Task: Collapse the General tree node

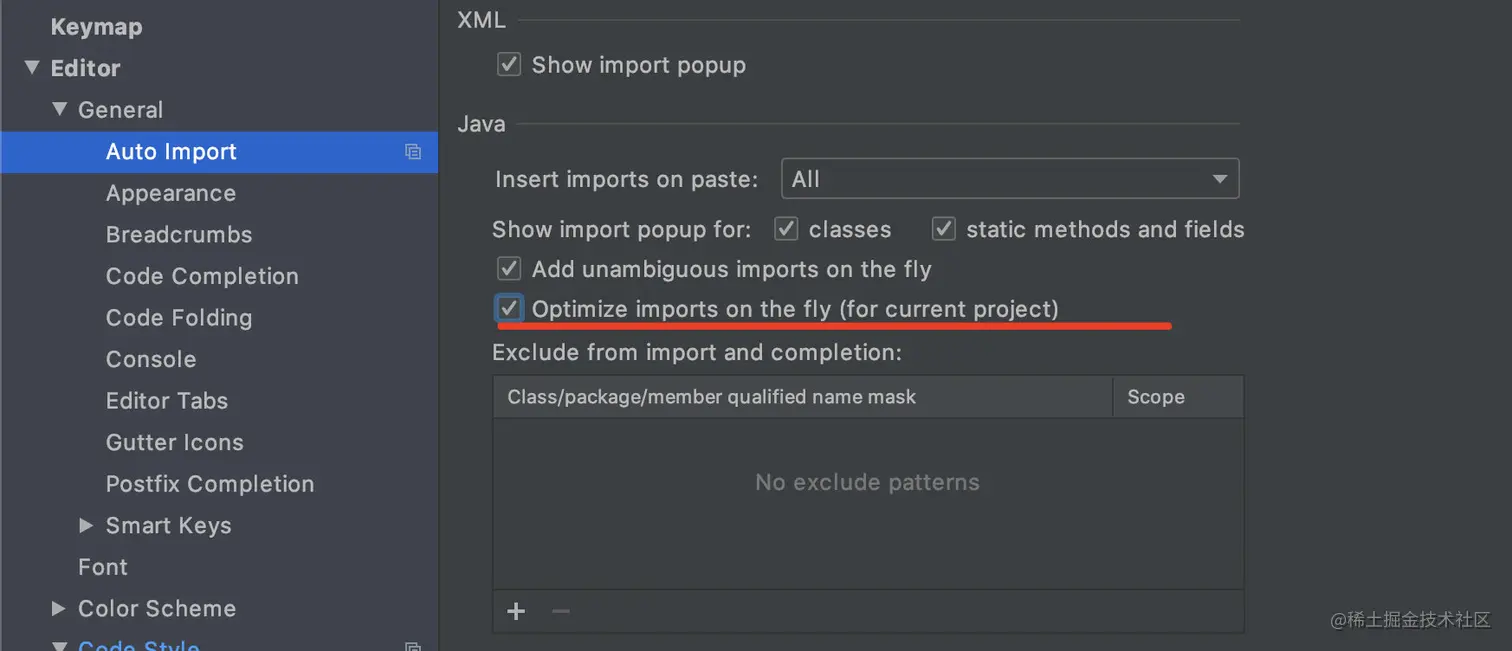Action: tap(60, 110)
